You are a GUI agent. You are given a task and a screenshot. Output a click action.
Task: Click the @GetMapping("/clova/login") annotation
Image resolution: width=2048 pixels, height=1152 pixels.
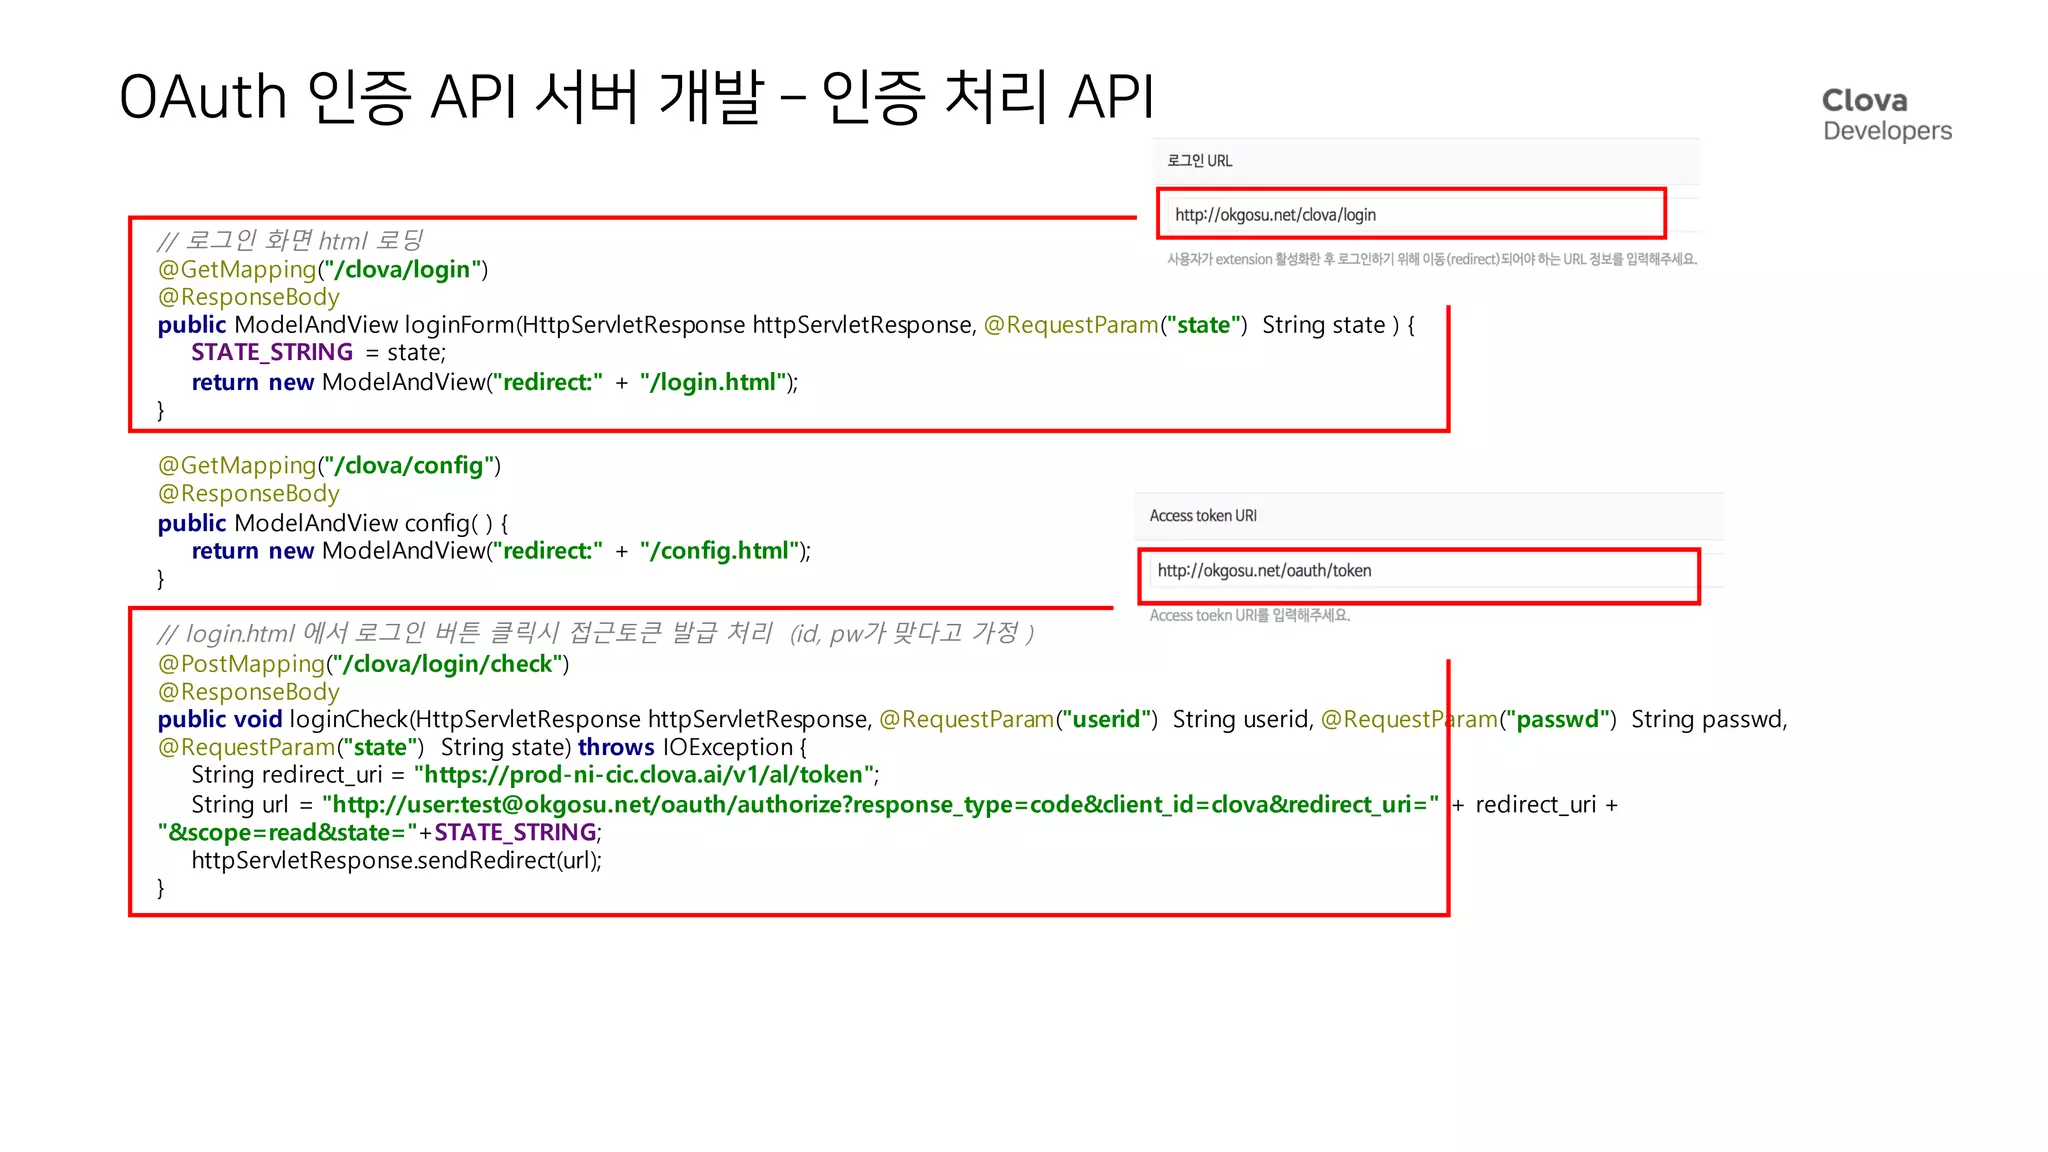pos(323,269)
